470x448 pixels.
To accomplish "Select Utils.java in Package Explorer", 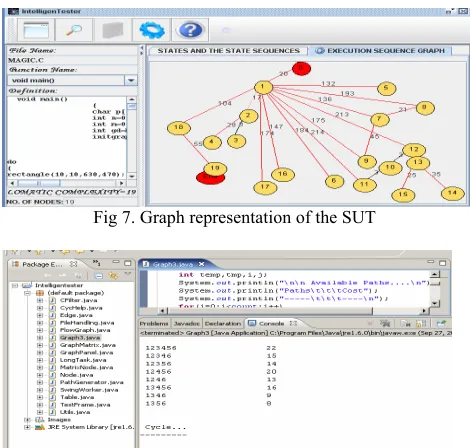I will [75, 412].
